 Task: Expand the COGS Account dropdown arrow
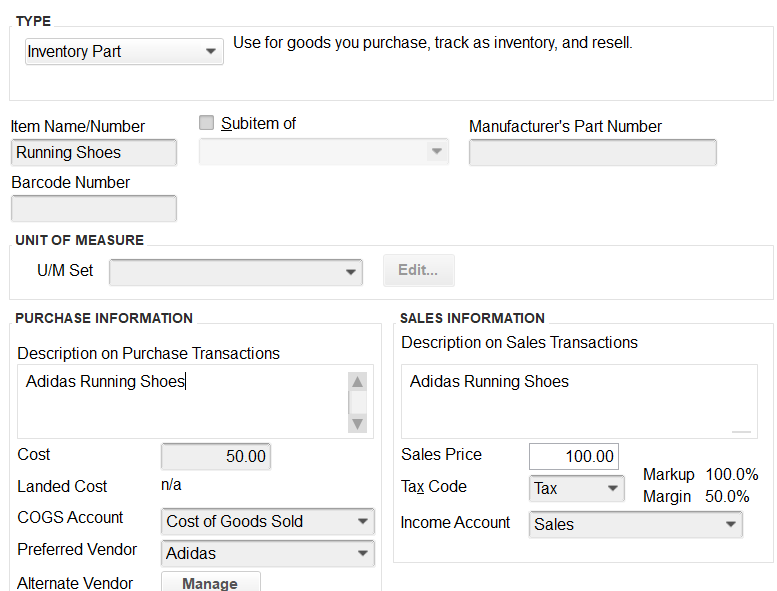pos(363,521)
